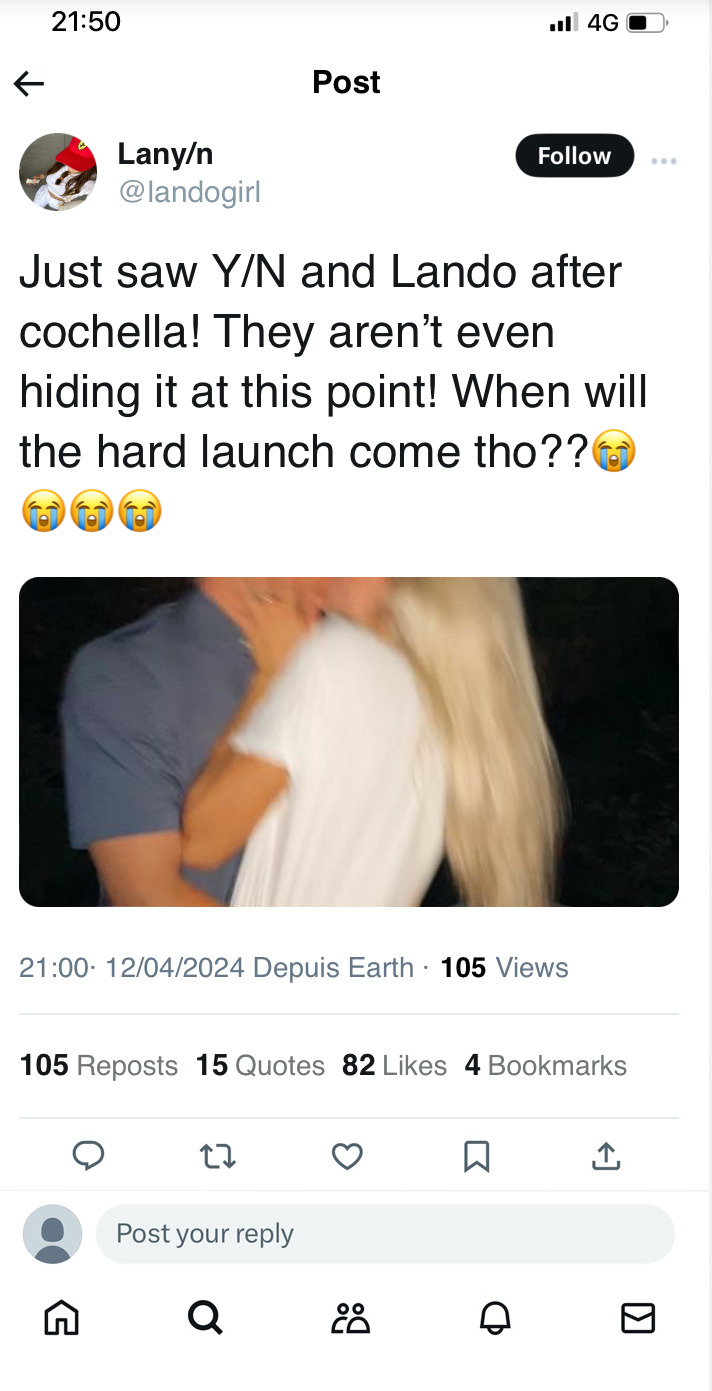Tap the share upload icon
Screen dimensions: 712x1391
pos(605,1156)
